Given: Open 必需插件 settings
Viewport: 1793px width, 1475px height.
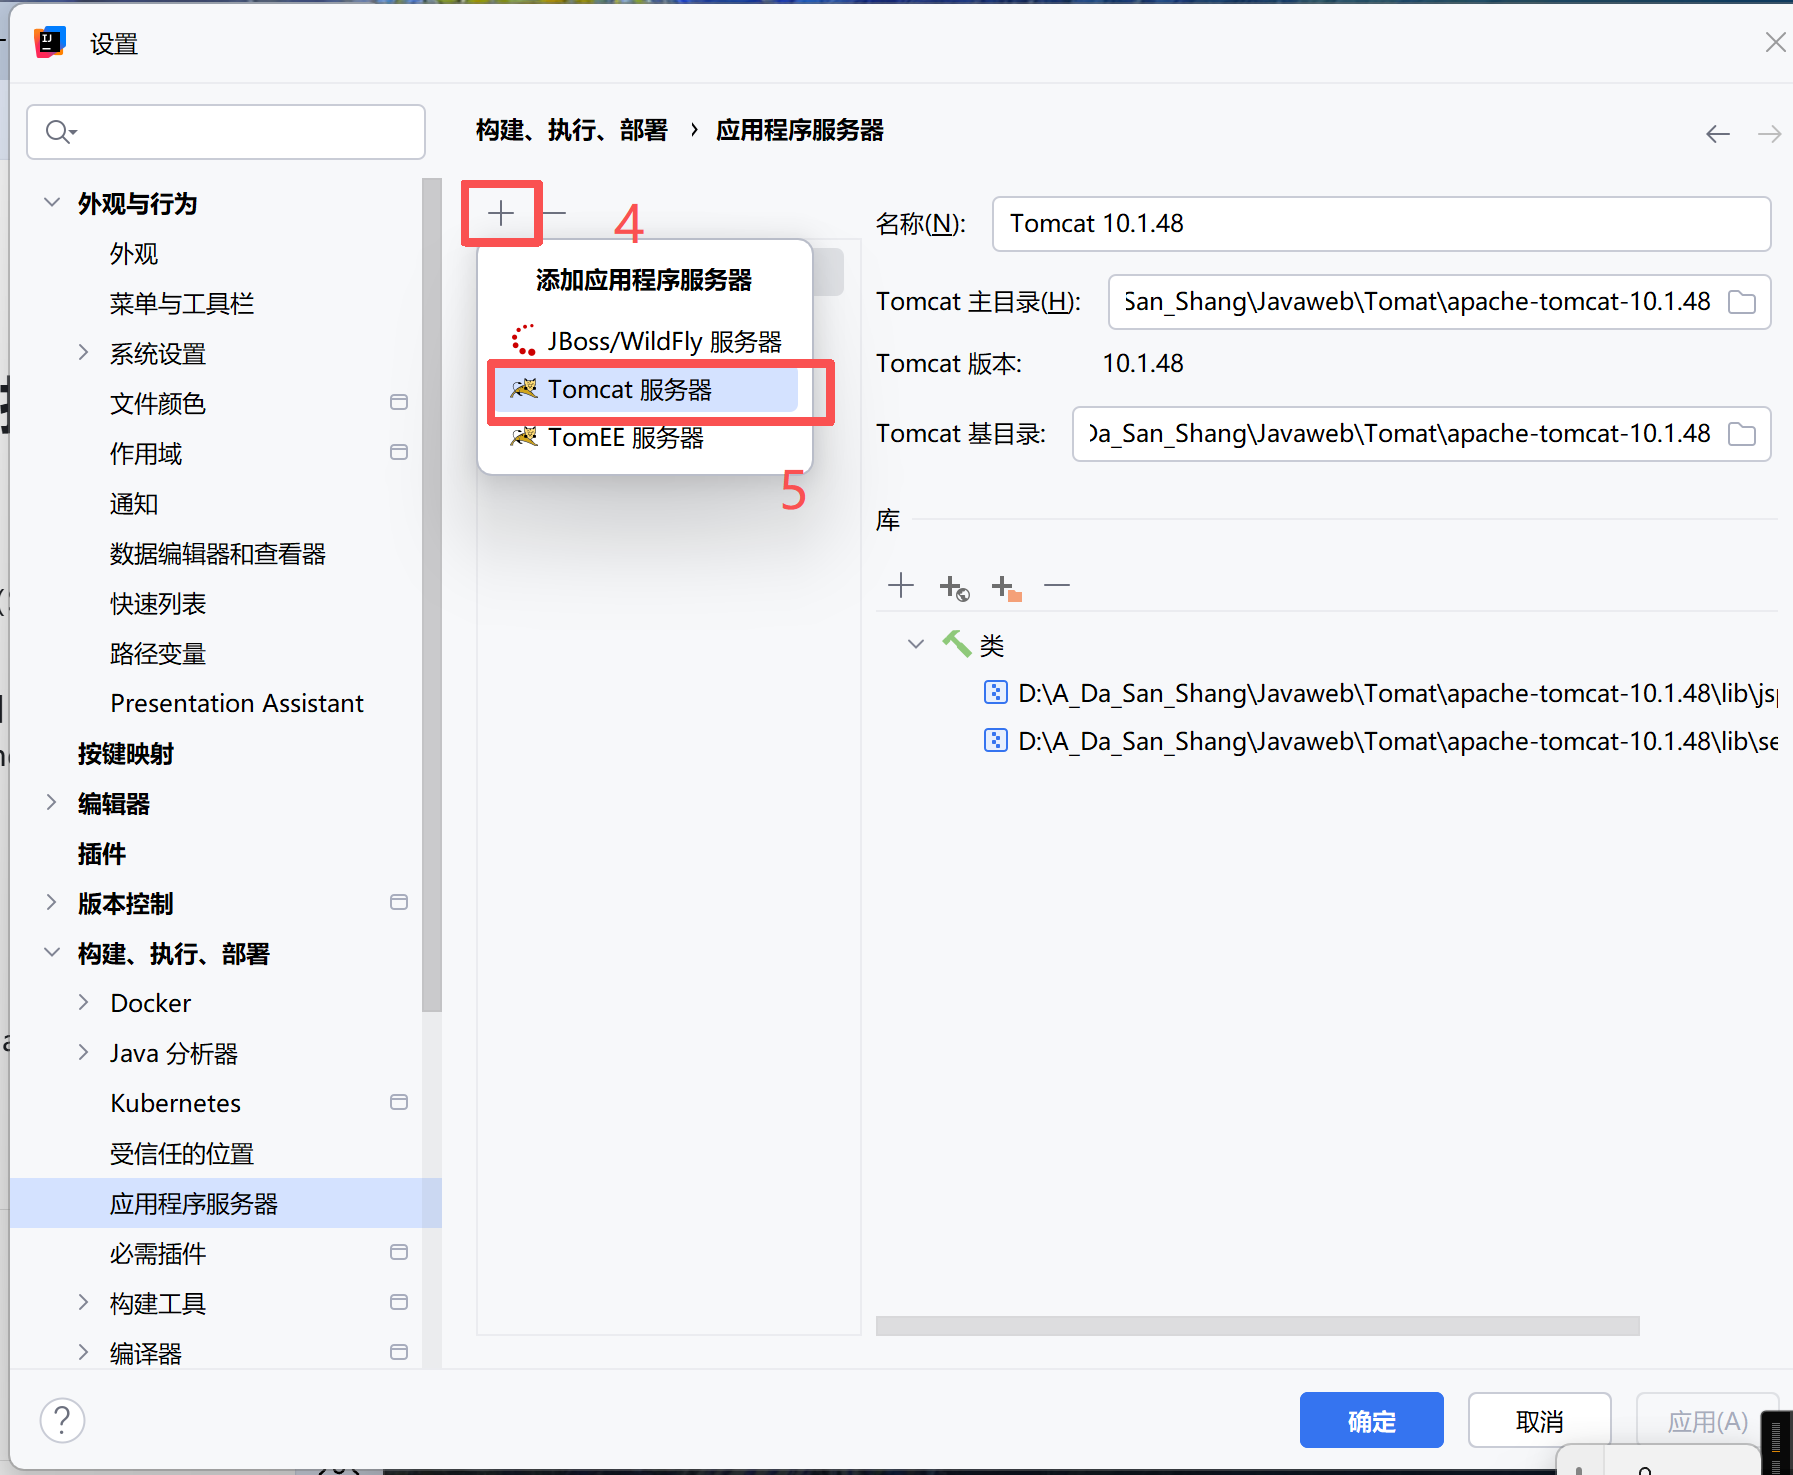Looking at the screenshot, I should [x=158, y=1254].
